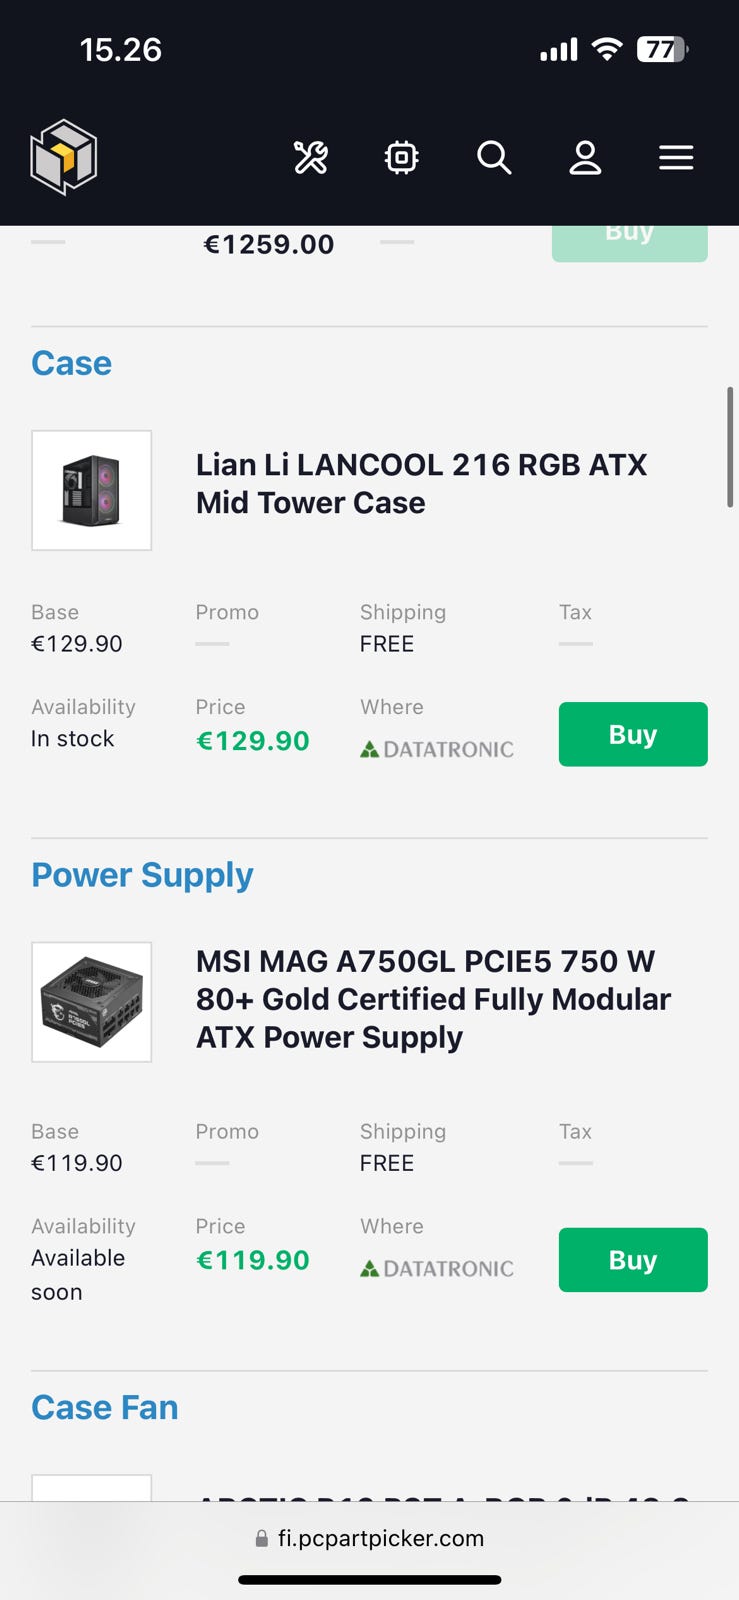Click the page scrollbar handle

(730, 446)
